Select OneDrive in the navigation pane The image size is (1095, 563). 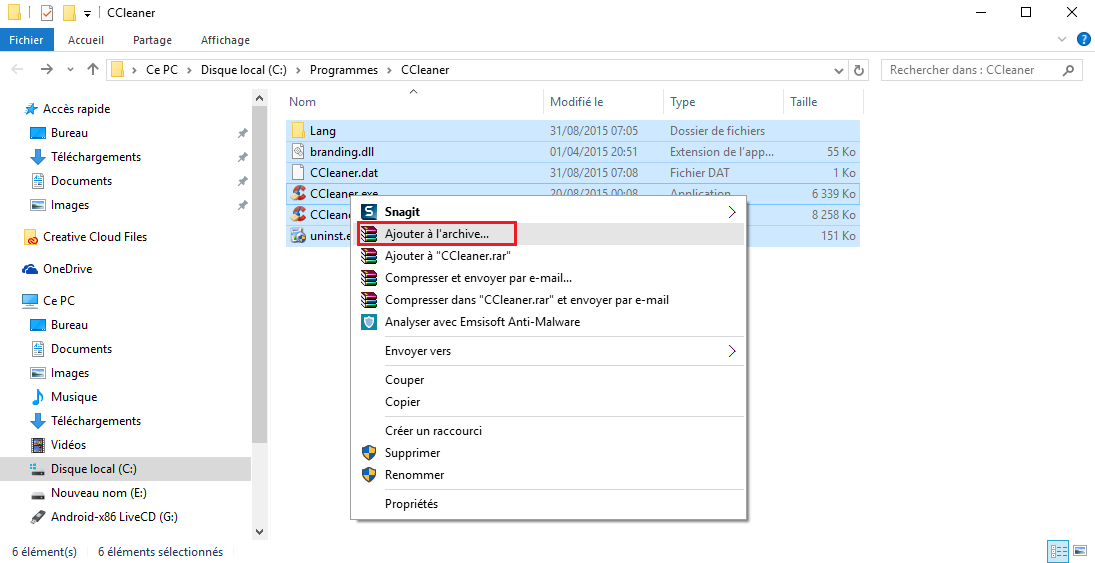click(67, 269)
